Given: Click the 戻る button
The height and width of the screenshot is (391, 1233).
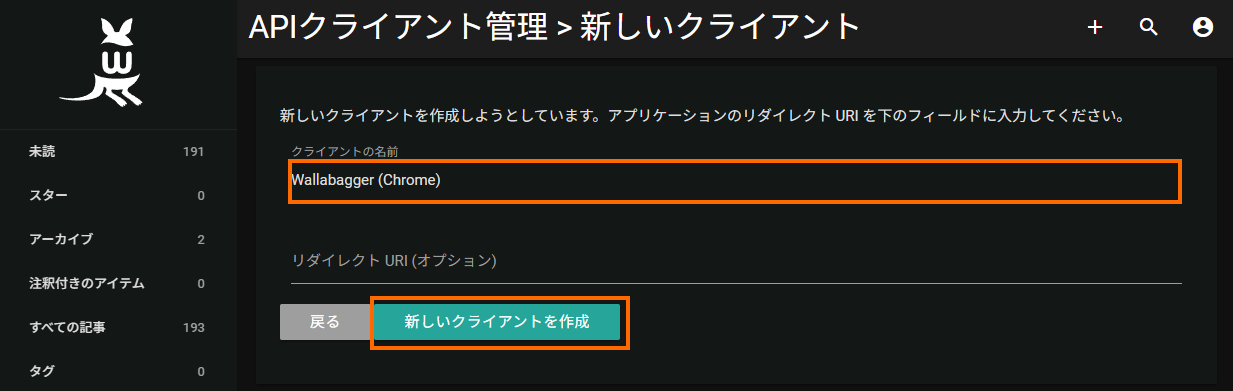Looking at the screenshot, I should (x=325, y=322).
